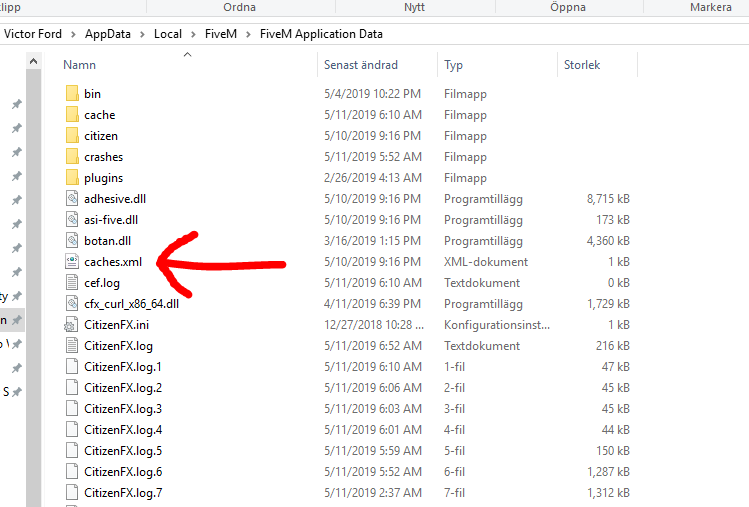
Task: Click the 216 kB size value
Action: [613, 346]
